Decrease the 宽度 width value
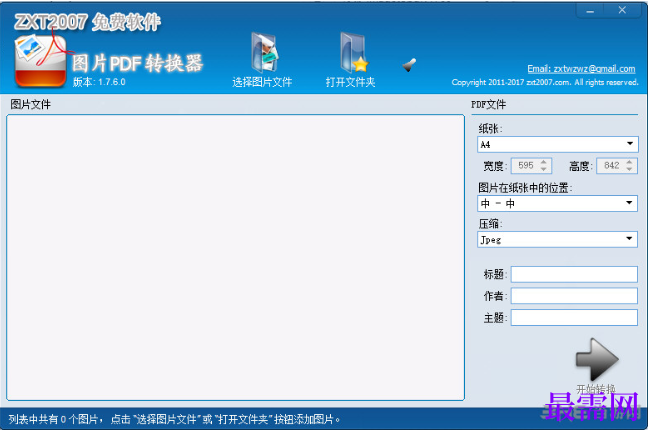 point(544,169)
